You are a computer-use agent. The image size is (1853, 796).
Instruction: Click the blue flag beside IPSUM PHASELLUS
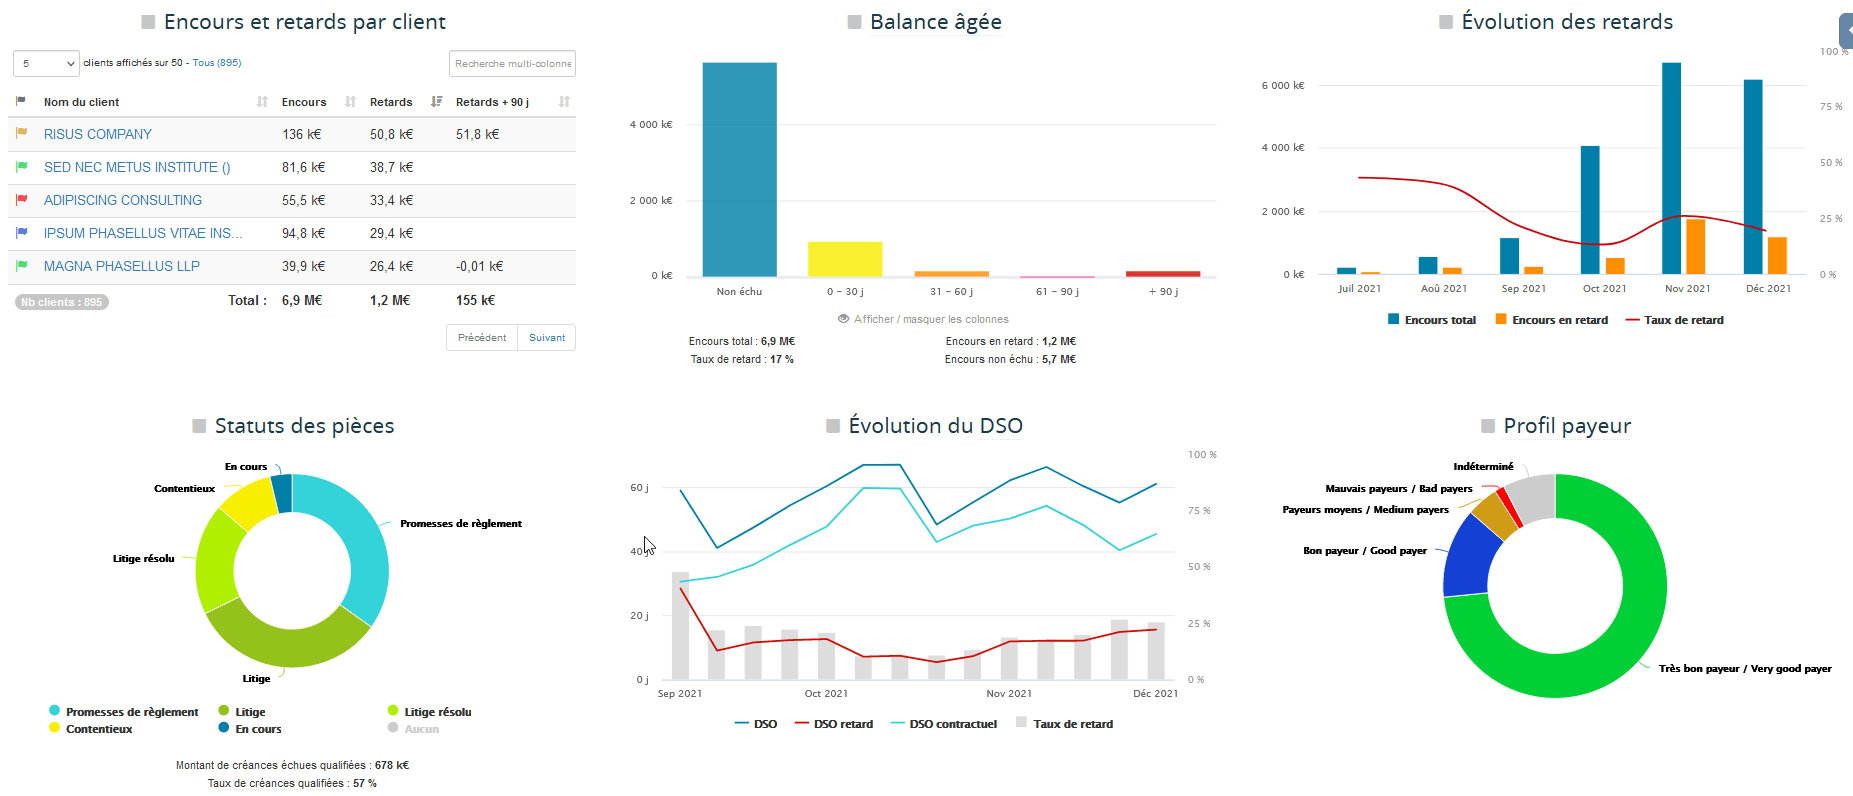pos(21,233)
